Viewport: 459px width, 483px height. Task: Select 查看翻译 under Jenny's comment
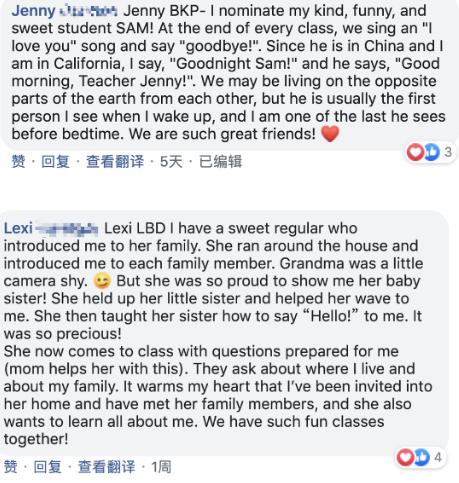pyautogui.click(x=115, y=162)
